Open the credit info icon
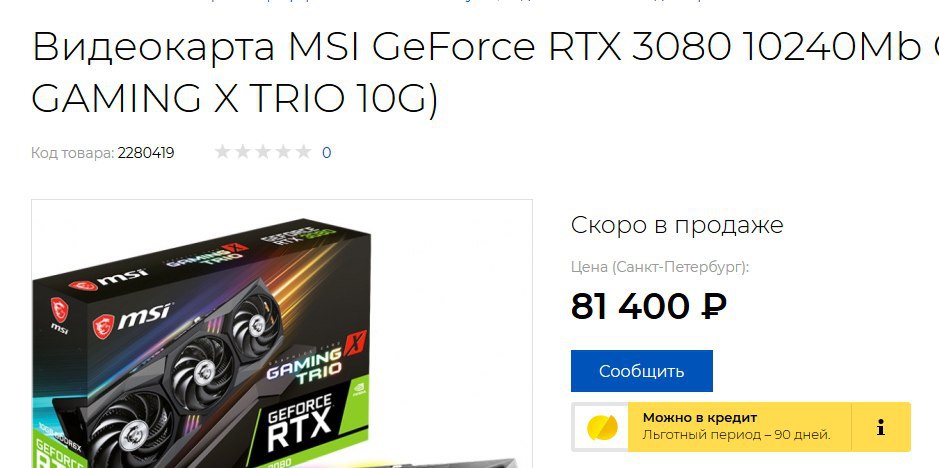939x468 pixels. tap(880, 427)
